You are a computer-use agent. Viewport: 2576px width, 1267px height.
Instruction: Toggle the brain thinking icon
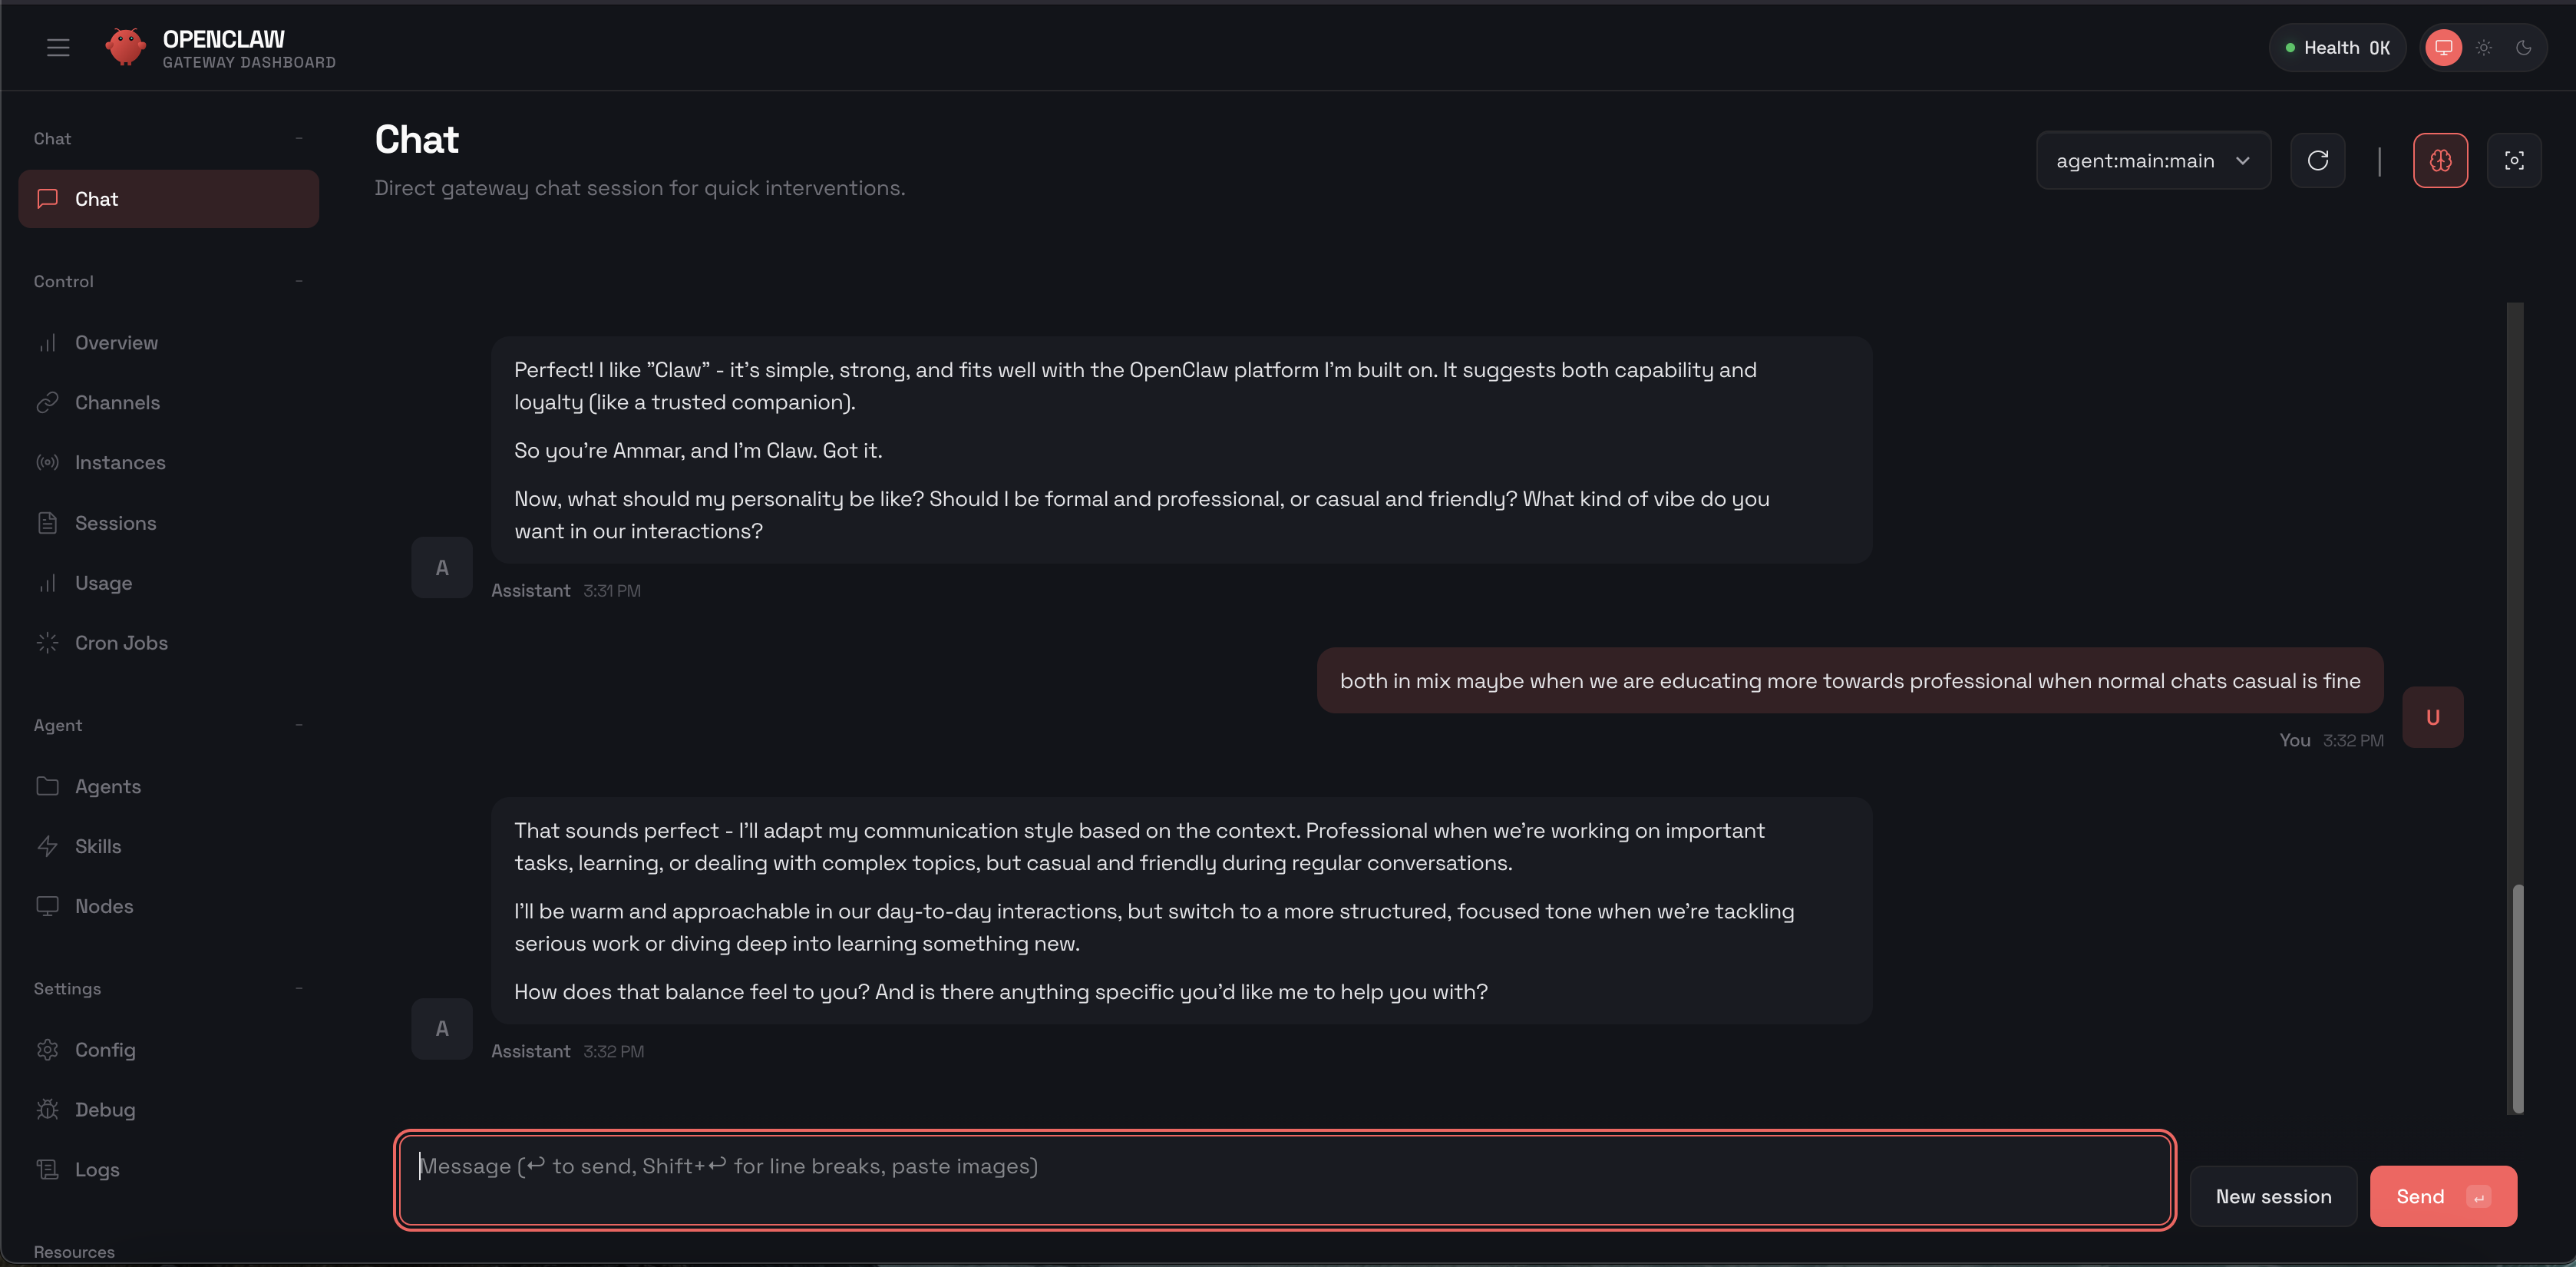pyautogui.click(x=2440, y=161)
